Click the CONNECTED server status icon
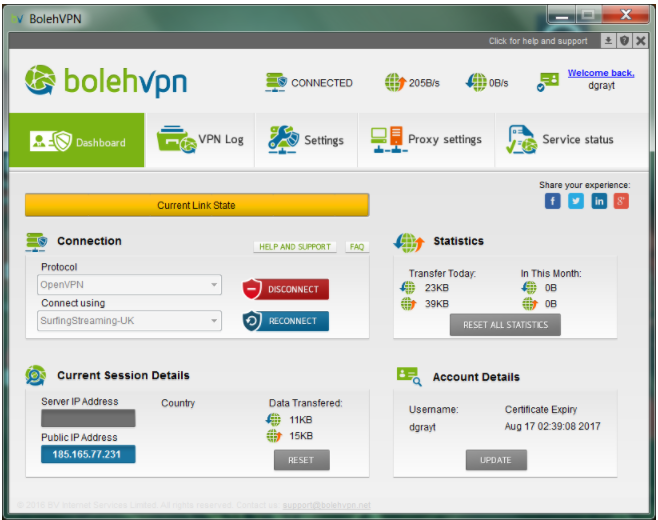This screenshot has width=658, height=520. click(x=276, y=82)
